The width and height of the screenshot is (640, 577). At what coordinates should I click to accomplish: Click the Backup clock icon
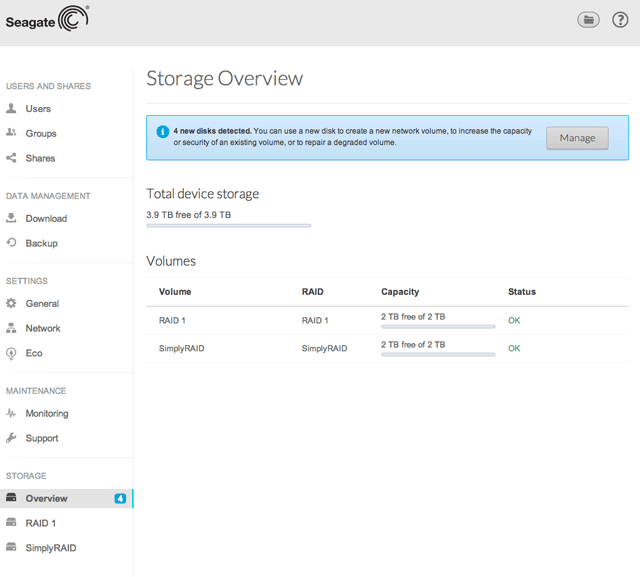pos(12,243)
